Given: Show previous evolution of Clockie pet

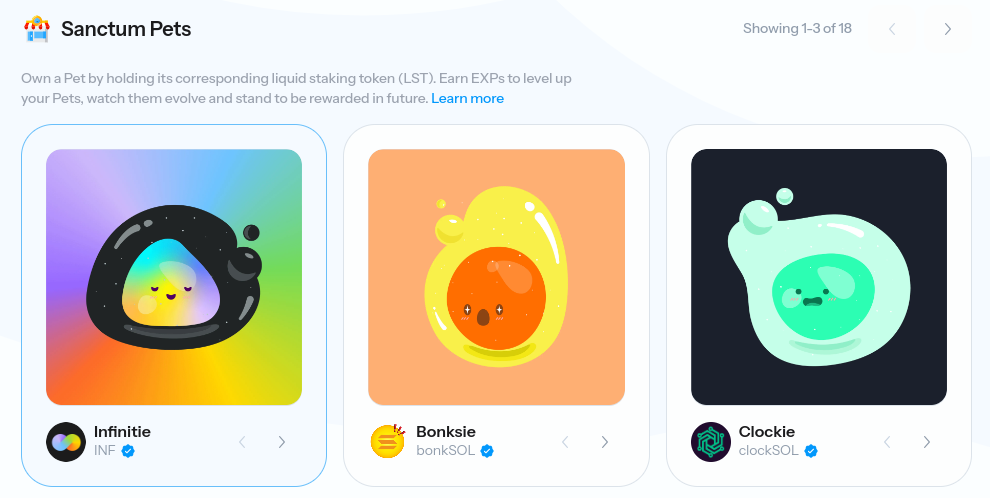Looking at the screenshot, I should coord(887,442).
